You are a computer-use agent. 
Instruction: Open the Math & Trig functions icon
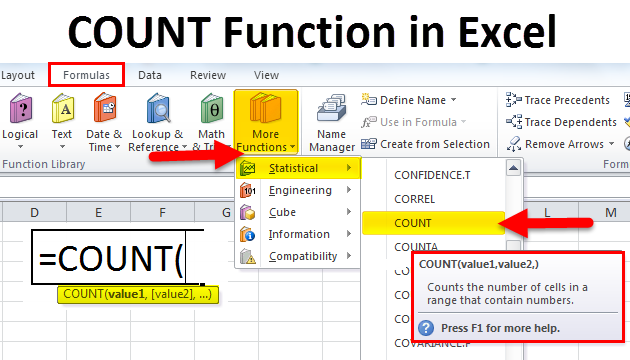click(212, 108)
